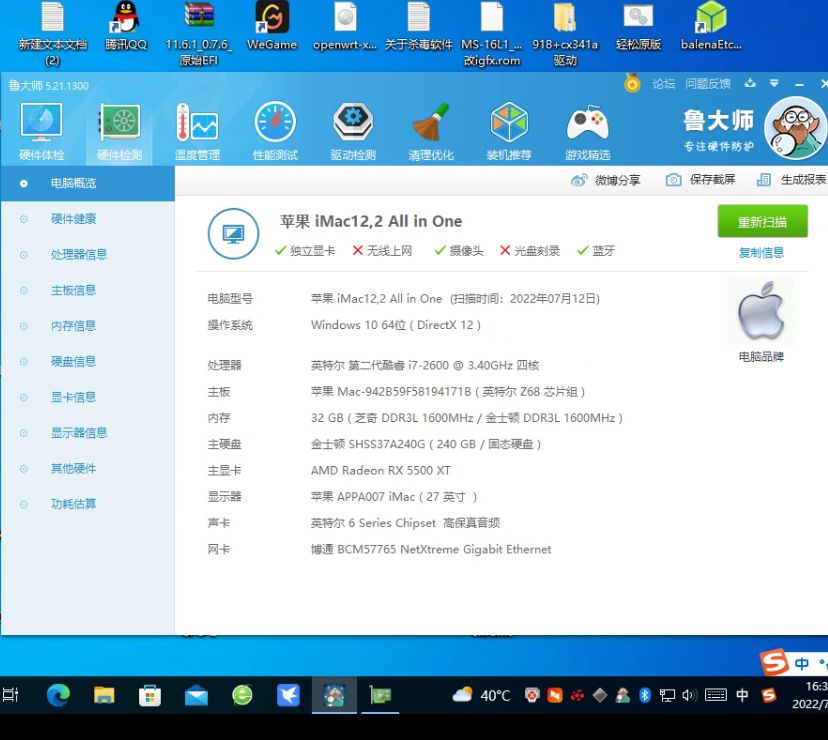Select 电脑概览 in the sidebar
828x740 pixels.
(87, 183)
